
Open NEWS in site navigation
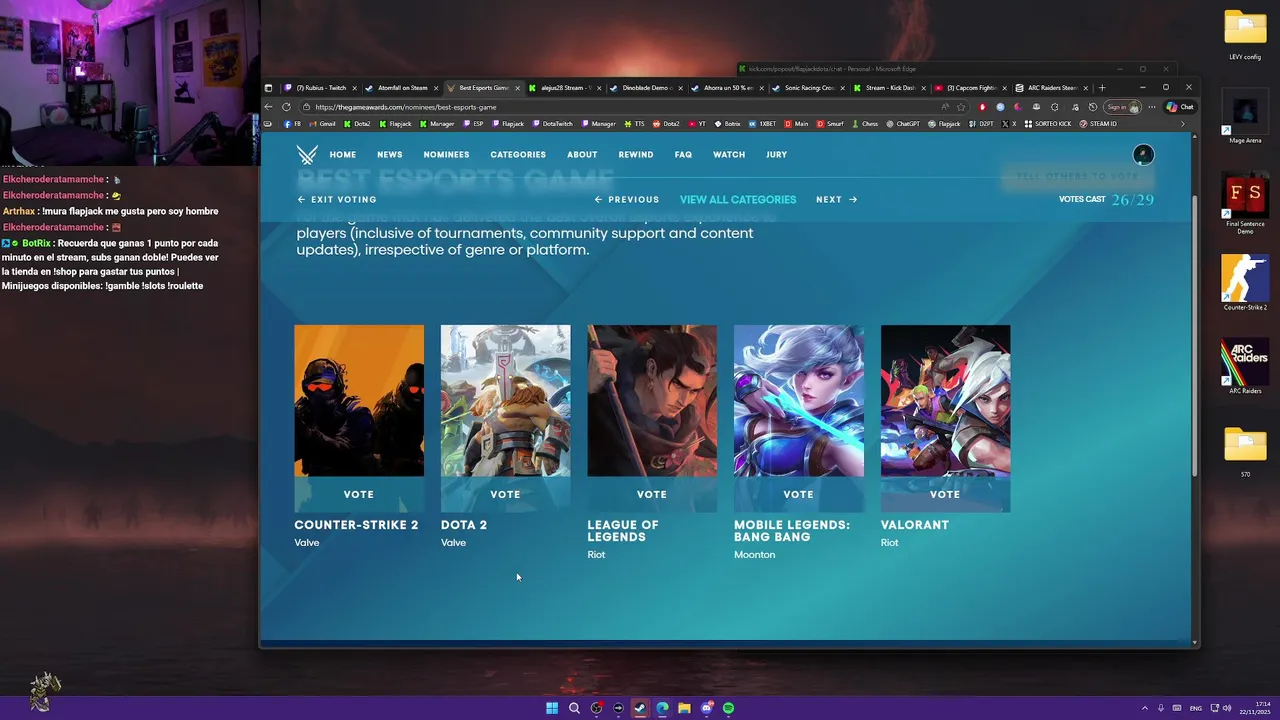coord(390,155)
